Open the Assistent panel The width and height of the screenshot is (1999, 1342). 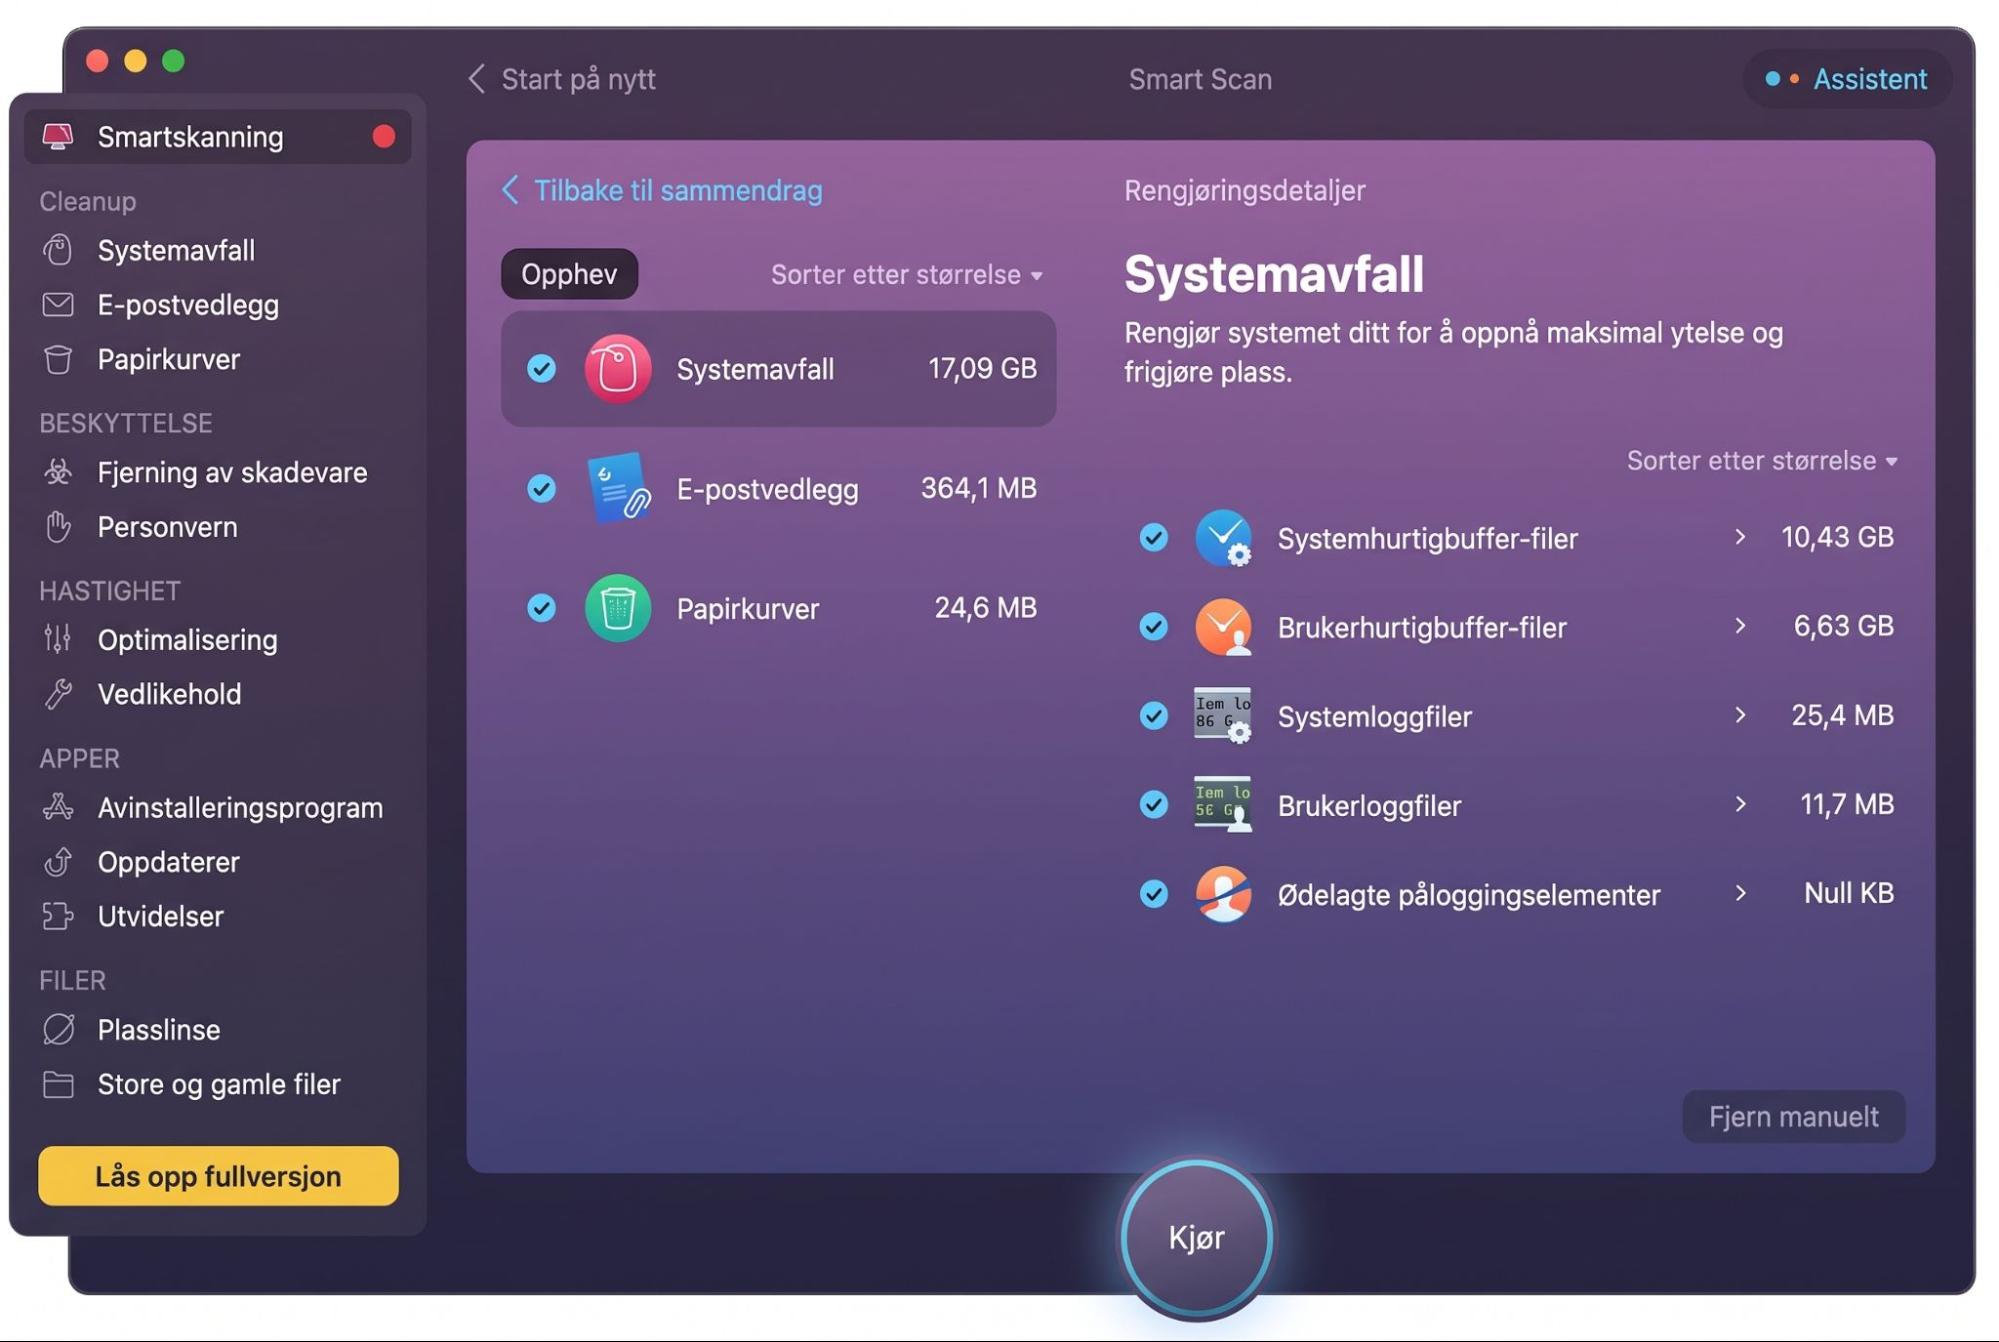1847,79
